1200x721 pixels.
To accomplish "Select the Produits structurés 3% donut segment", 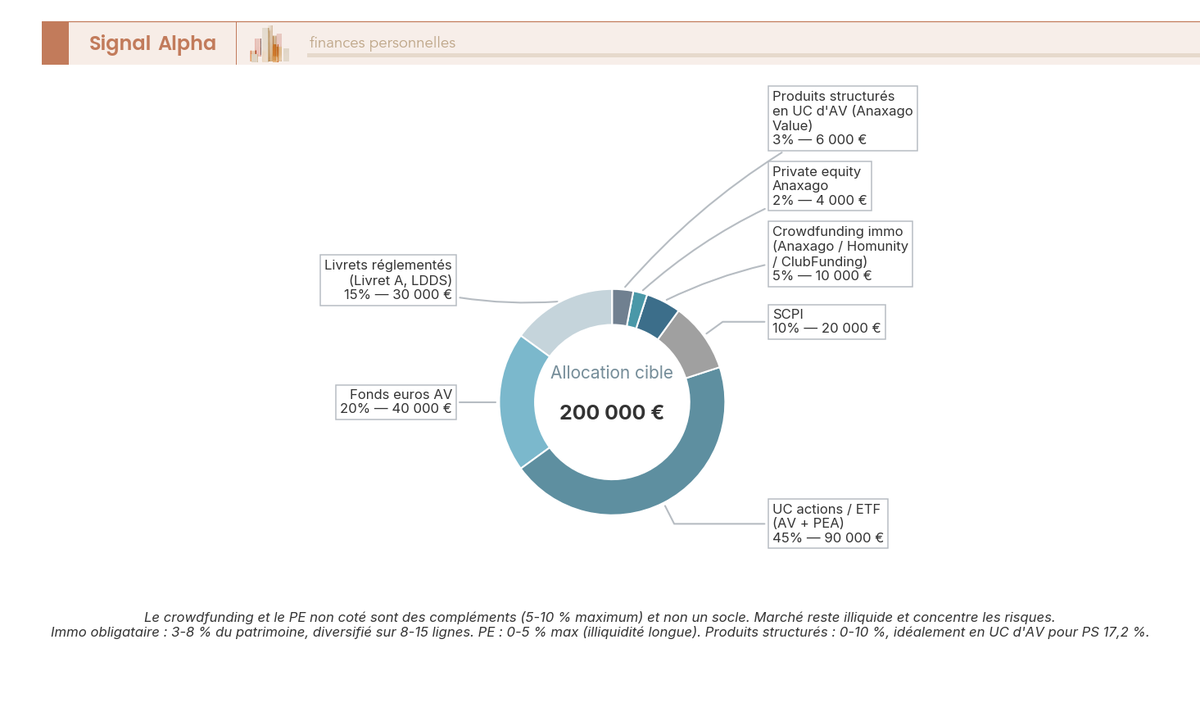I will (x=622, y=306).
